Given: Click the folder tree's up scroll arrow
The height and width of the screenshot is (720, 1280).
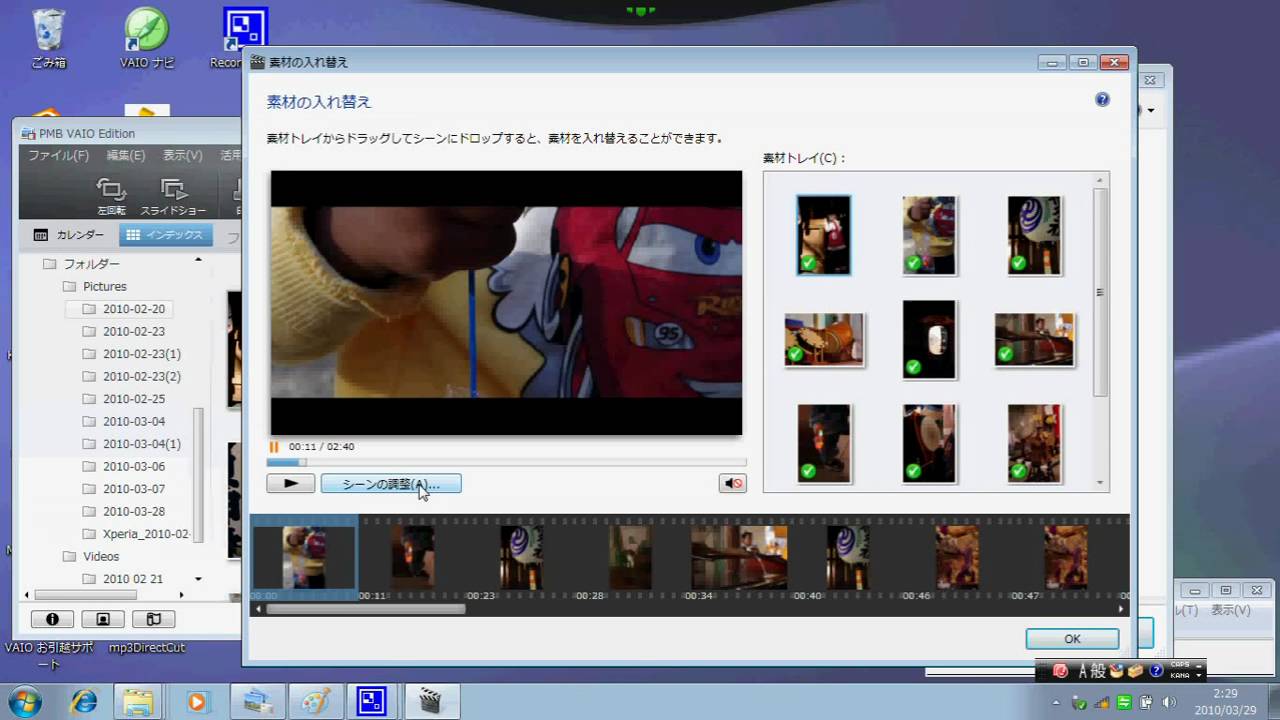Looking at the screenshot, I should 198,260.
